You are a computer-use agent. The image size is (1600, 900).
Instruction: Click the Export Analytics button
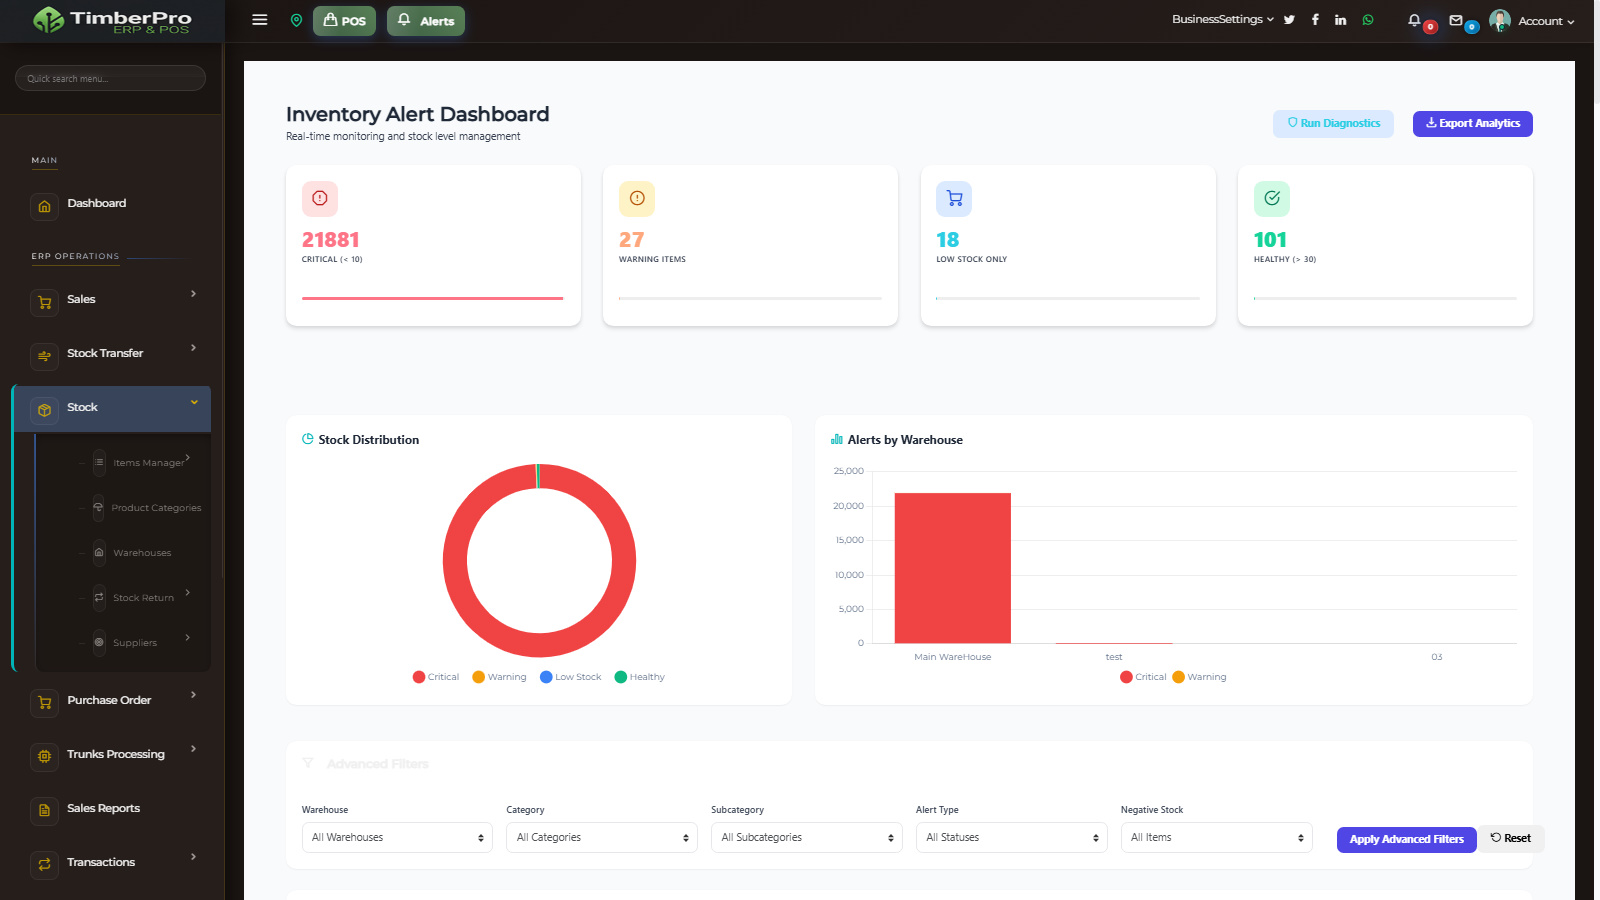coord(1472,123)
